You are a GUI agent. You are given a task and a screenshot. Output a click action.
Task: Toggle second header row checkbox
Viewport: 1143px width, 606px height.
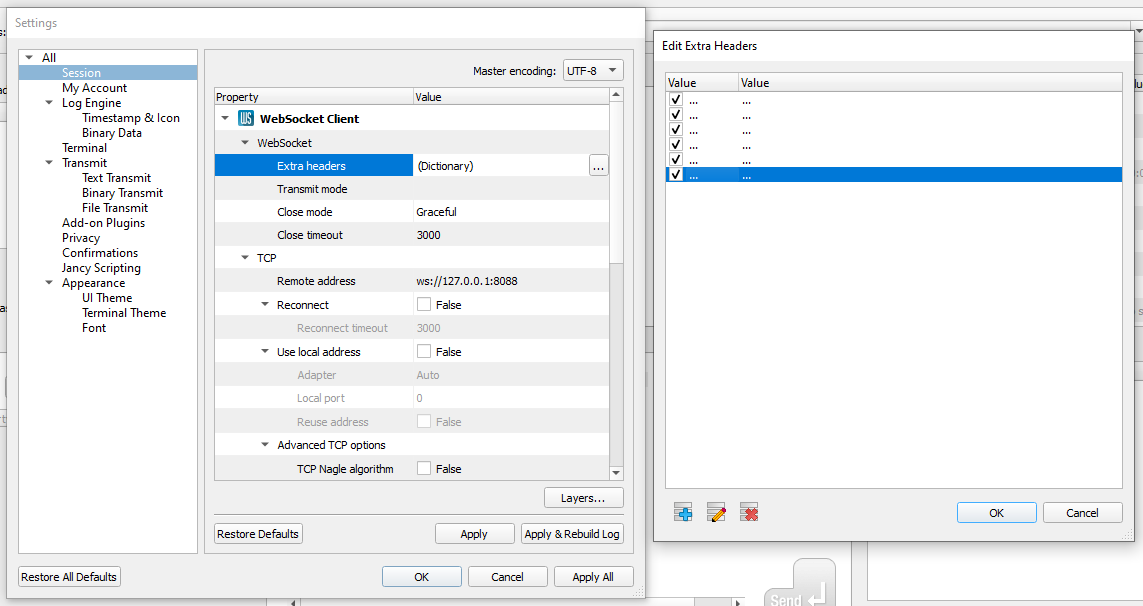(x=676, y=114)
